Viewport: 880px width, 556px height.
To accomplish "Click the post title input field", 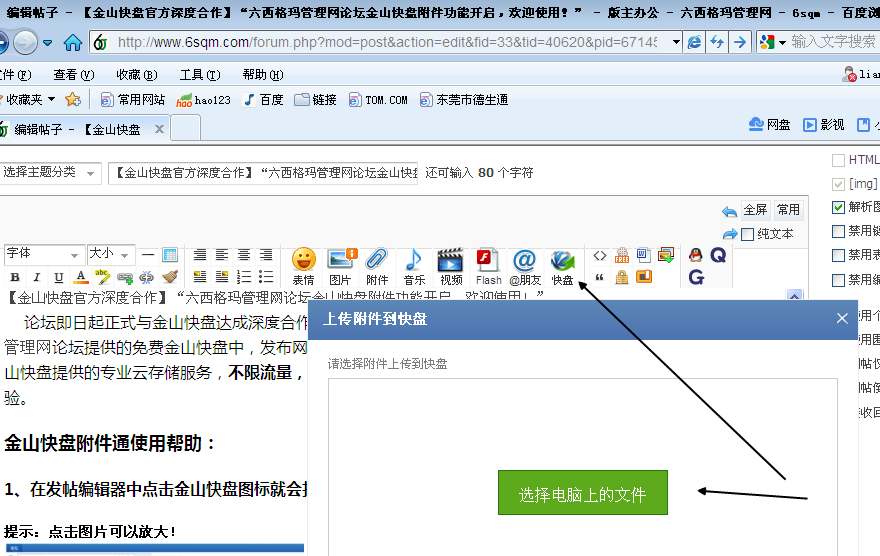I will tap(263, 173).
